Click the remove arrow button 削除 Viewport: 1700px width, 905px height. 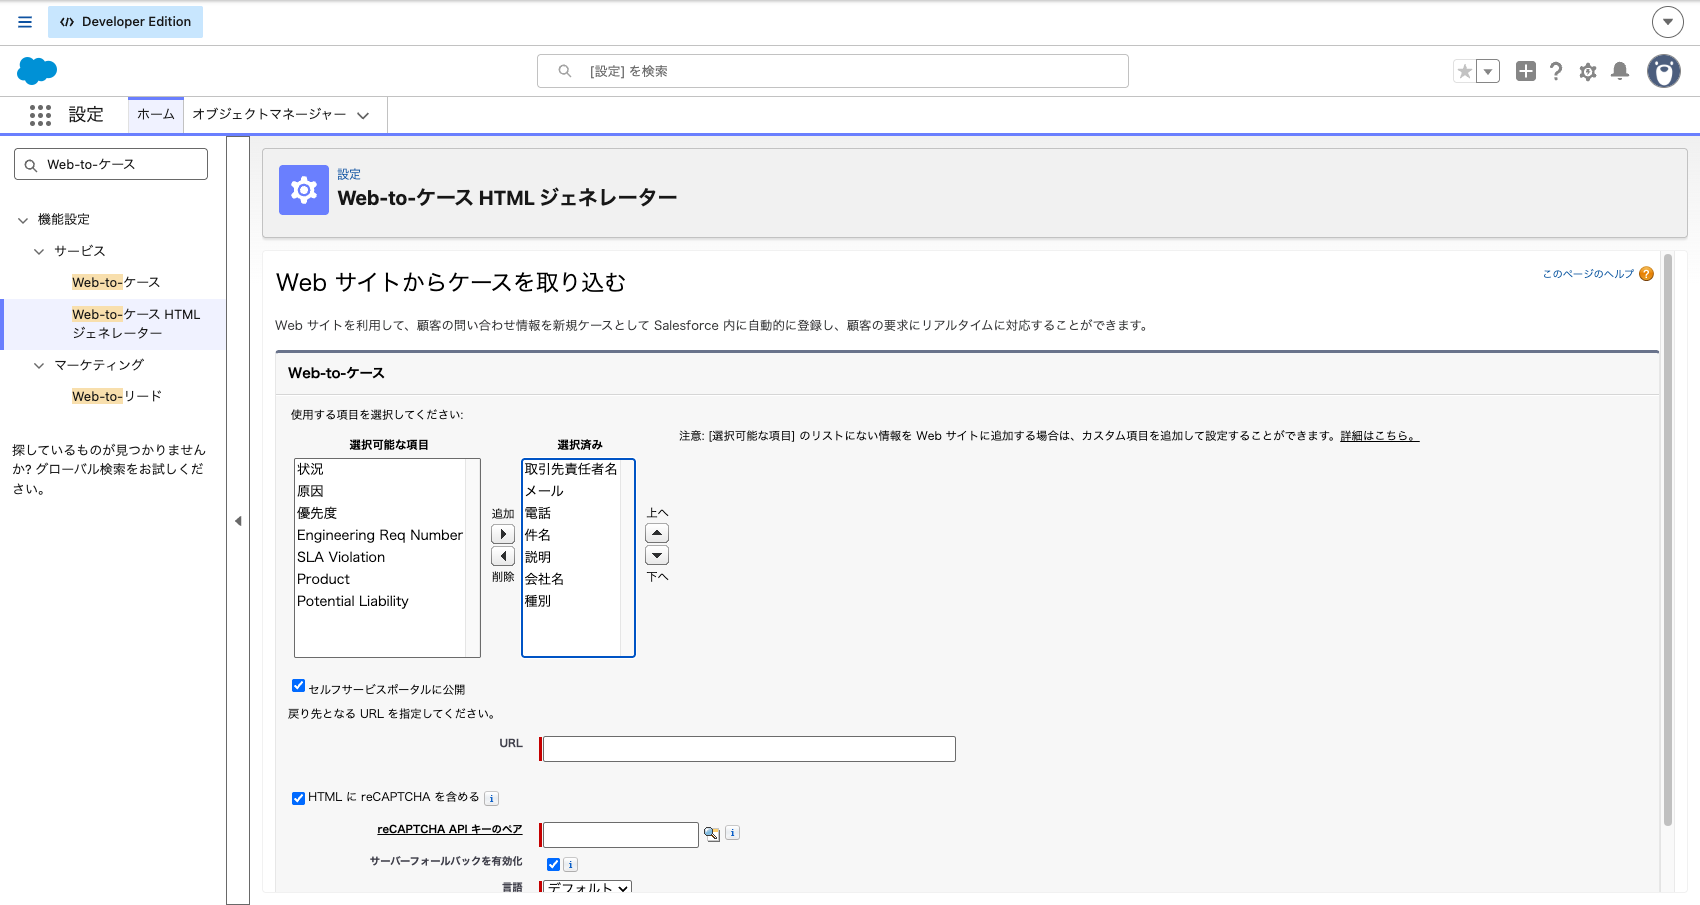point(503,556)
